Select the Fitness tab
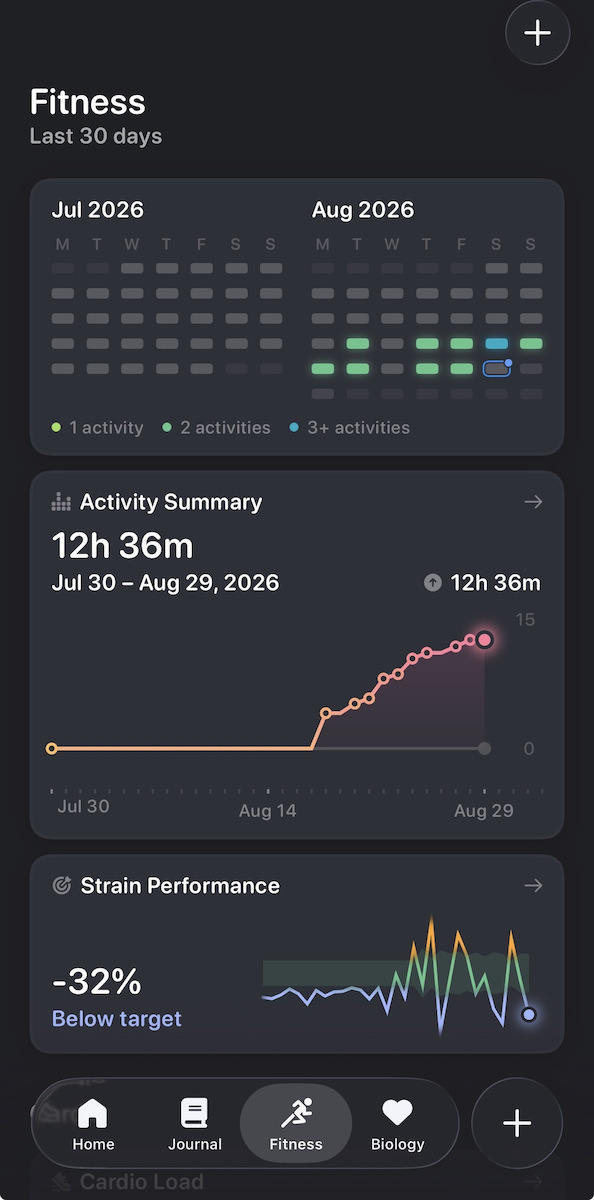The height and width of the screenshot is (1200, 594). pyautogui.click(x=296, y=1124)
